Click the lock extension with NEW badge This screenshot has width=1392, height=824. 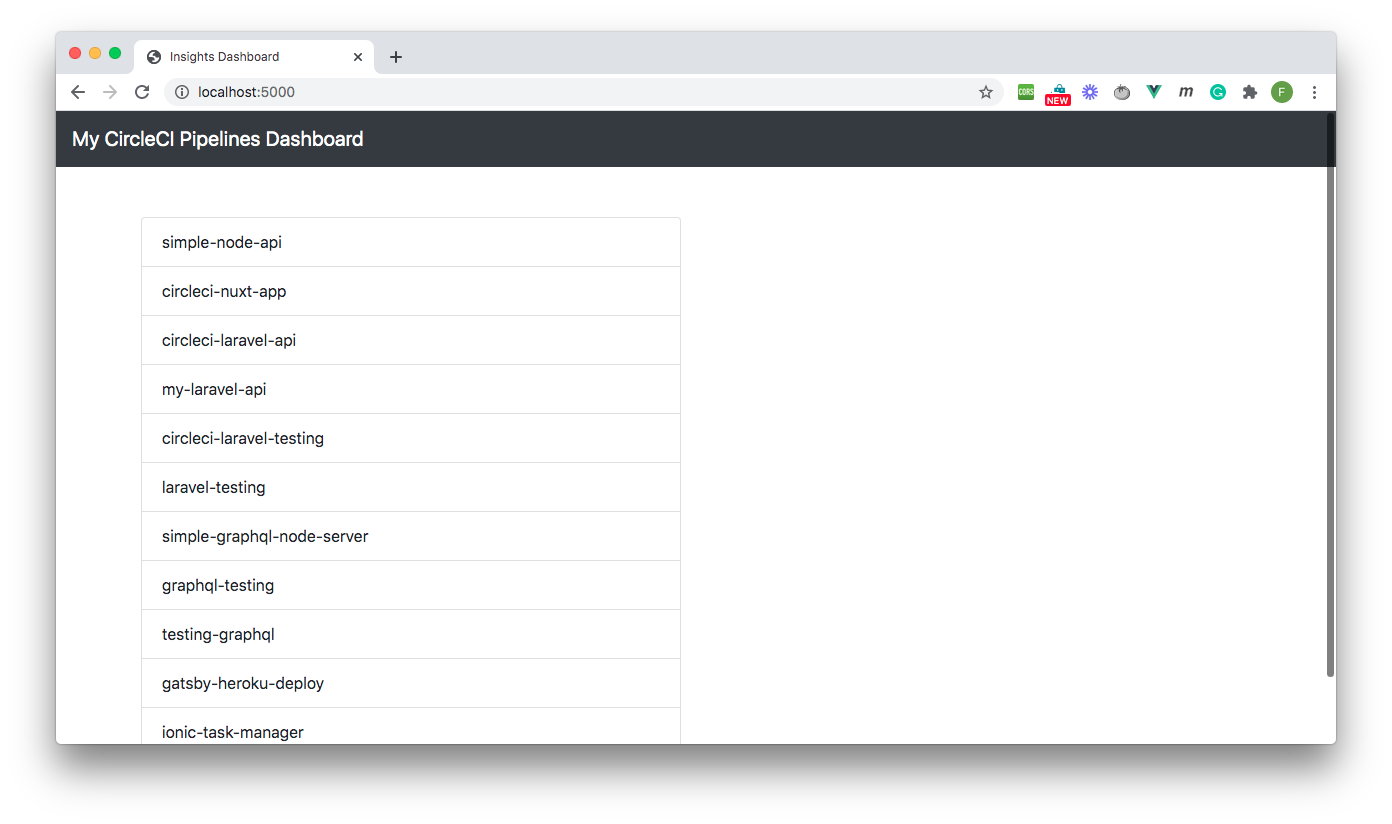pos(1057,91)
